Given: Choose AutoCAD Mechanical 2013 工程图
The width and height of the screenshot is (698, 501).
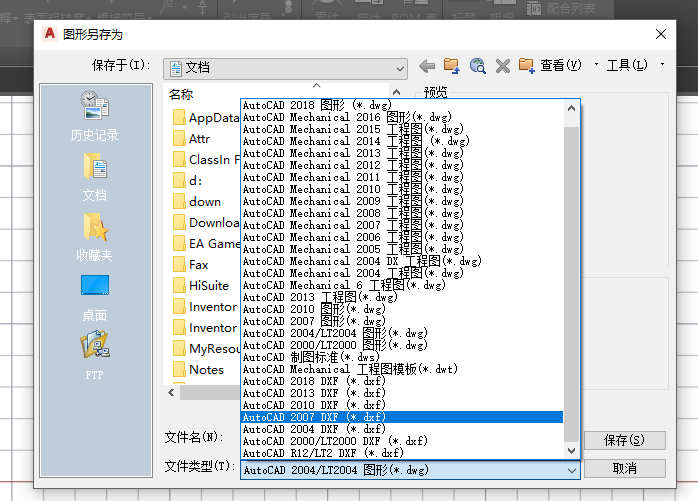Looking at the screenshot, I should click(x=402, y=154).
